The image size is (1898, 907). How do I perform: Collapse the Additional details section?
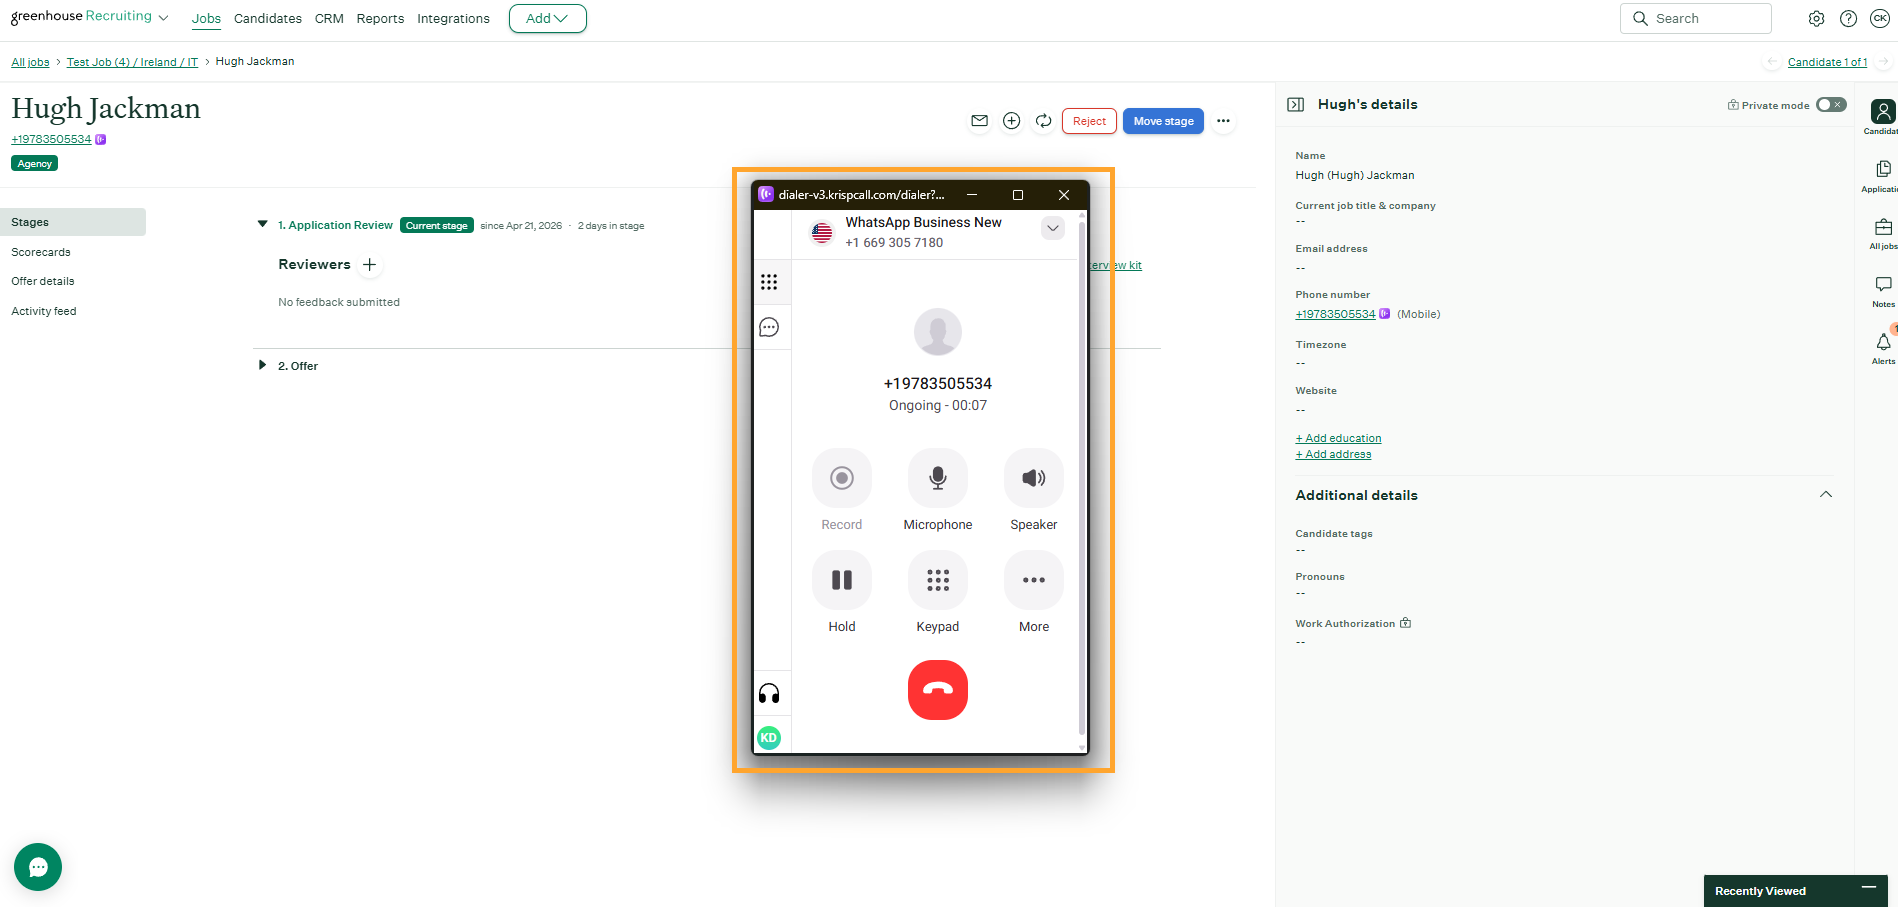pyautogui.click(x=1826, y=494)
